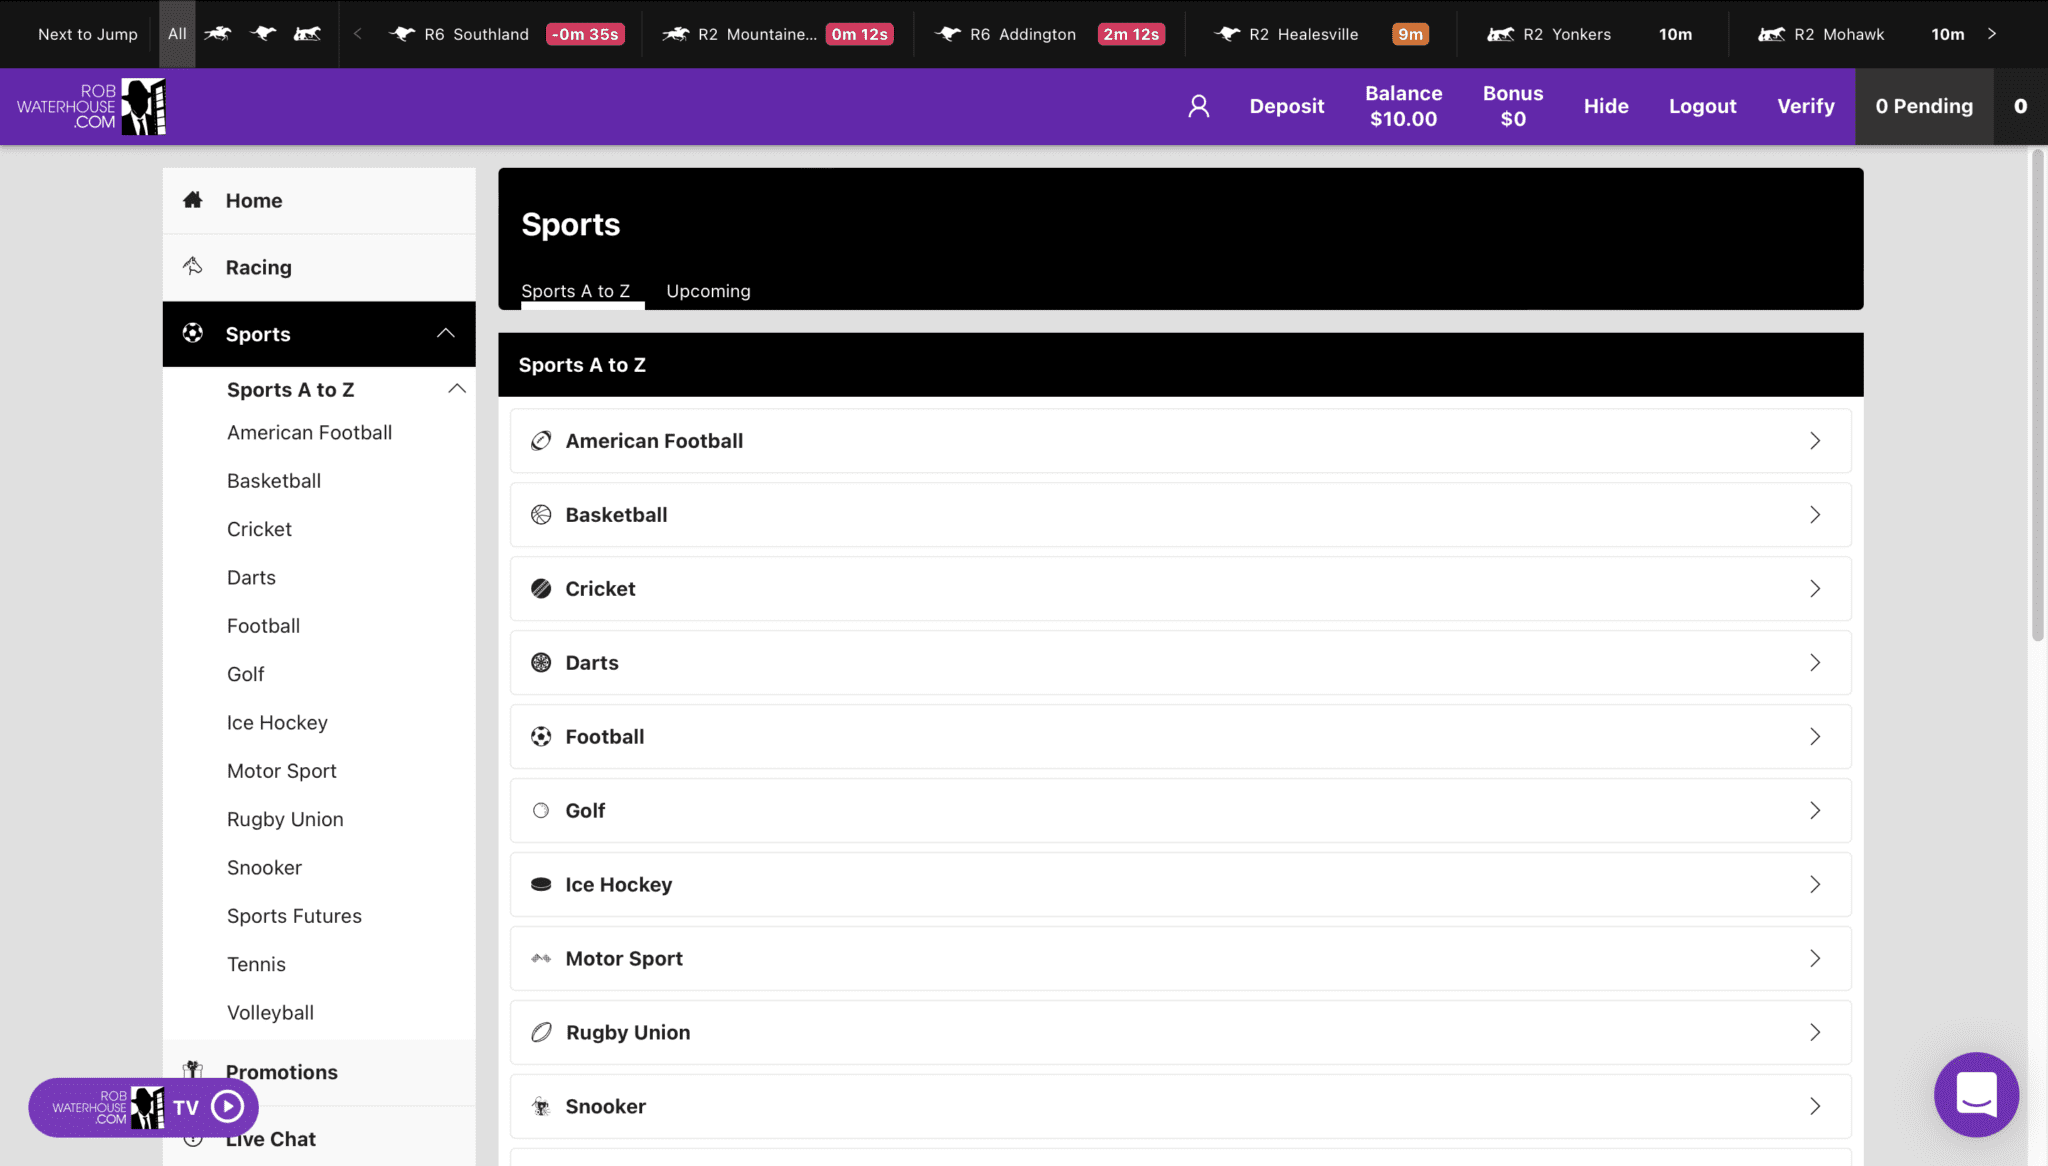Play Rob Waterhouse TV
2048x1166 pixels.
click(228, 1107)
